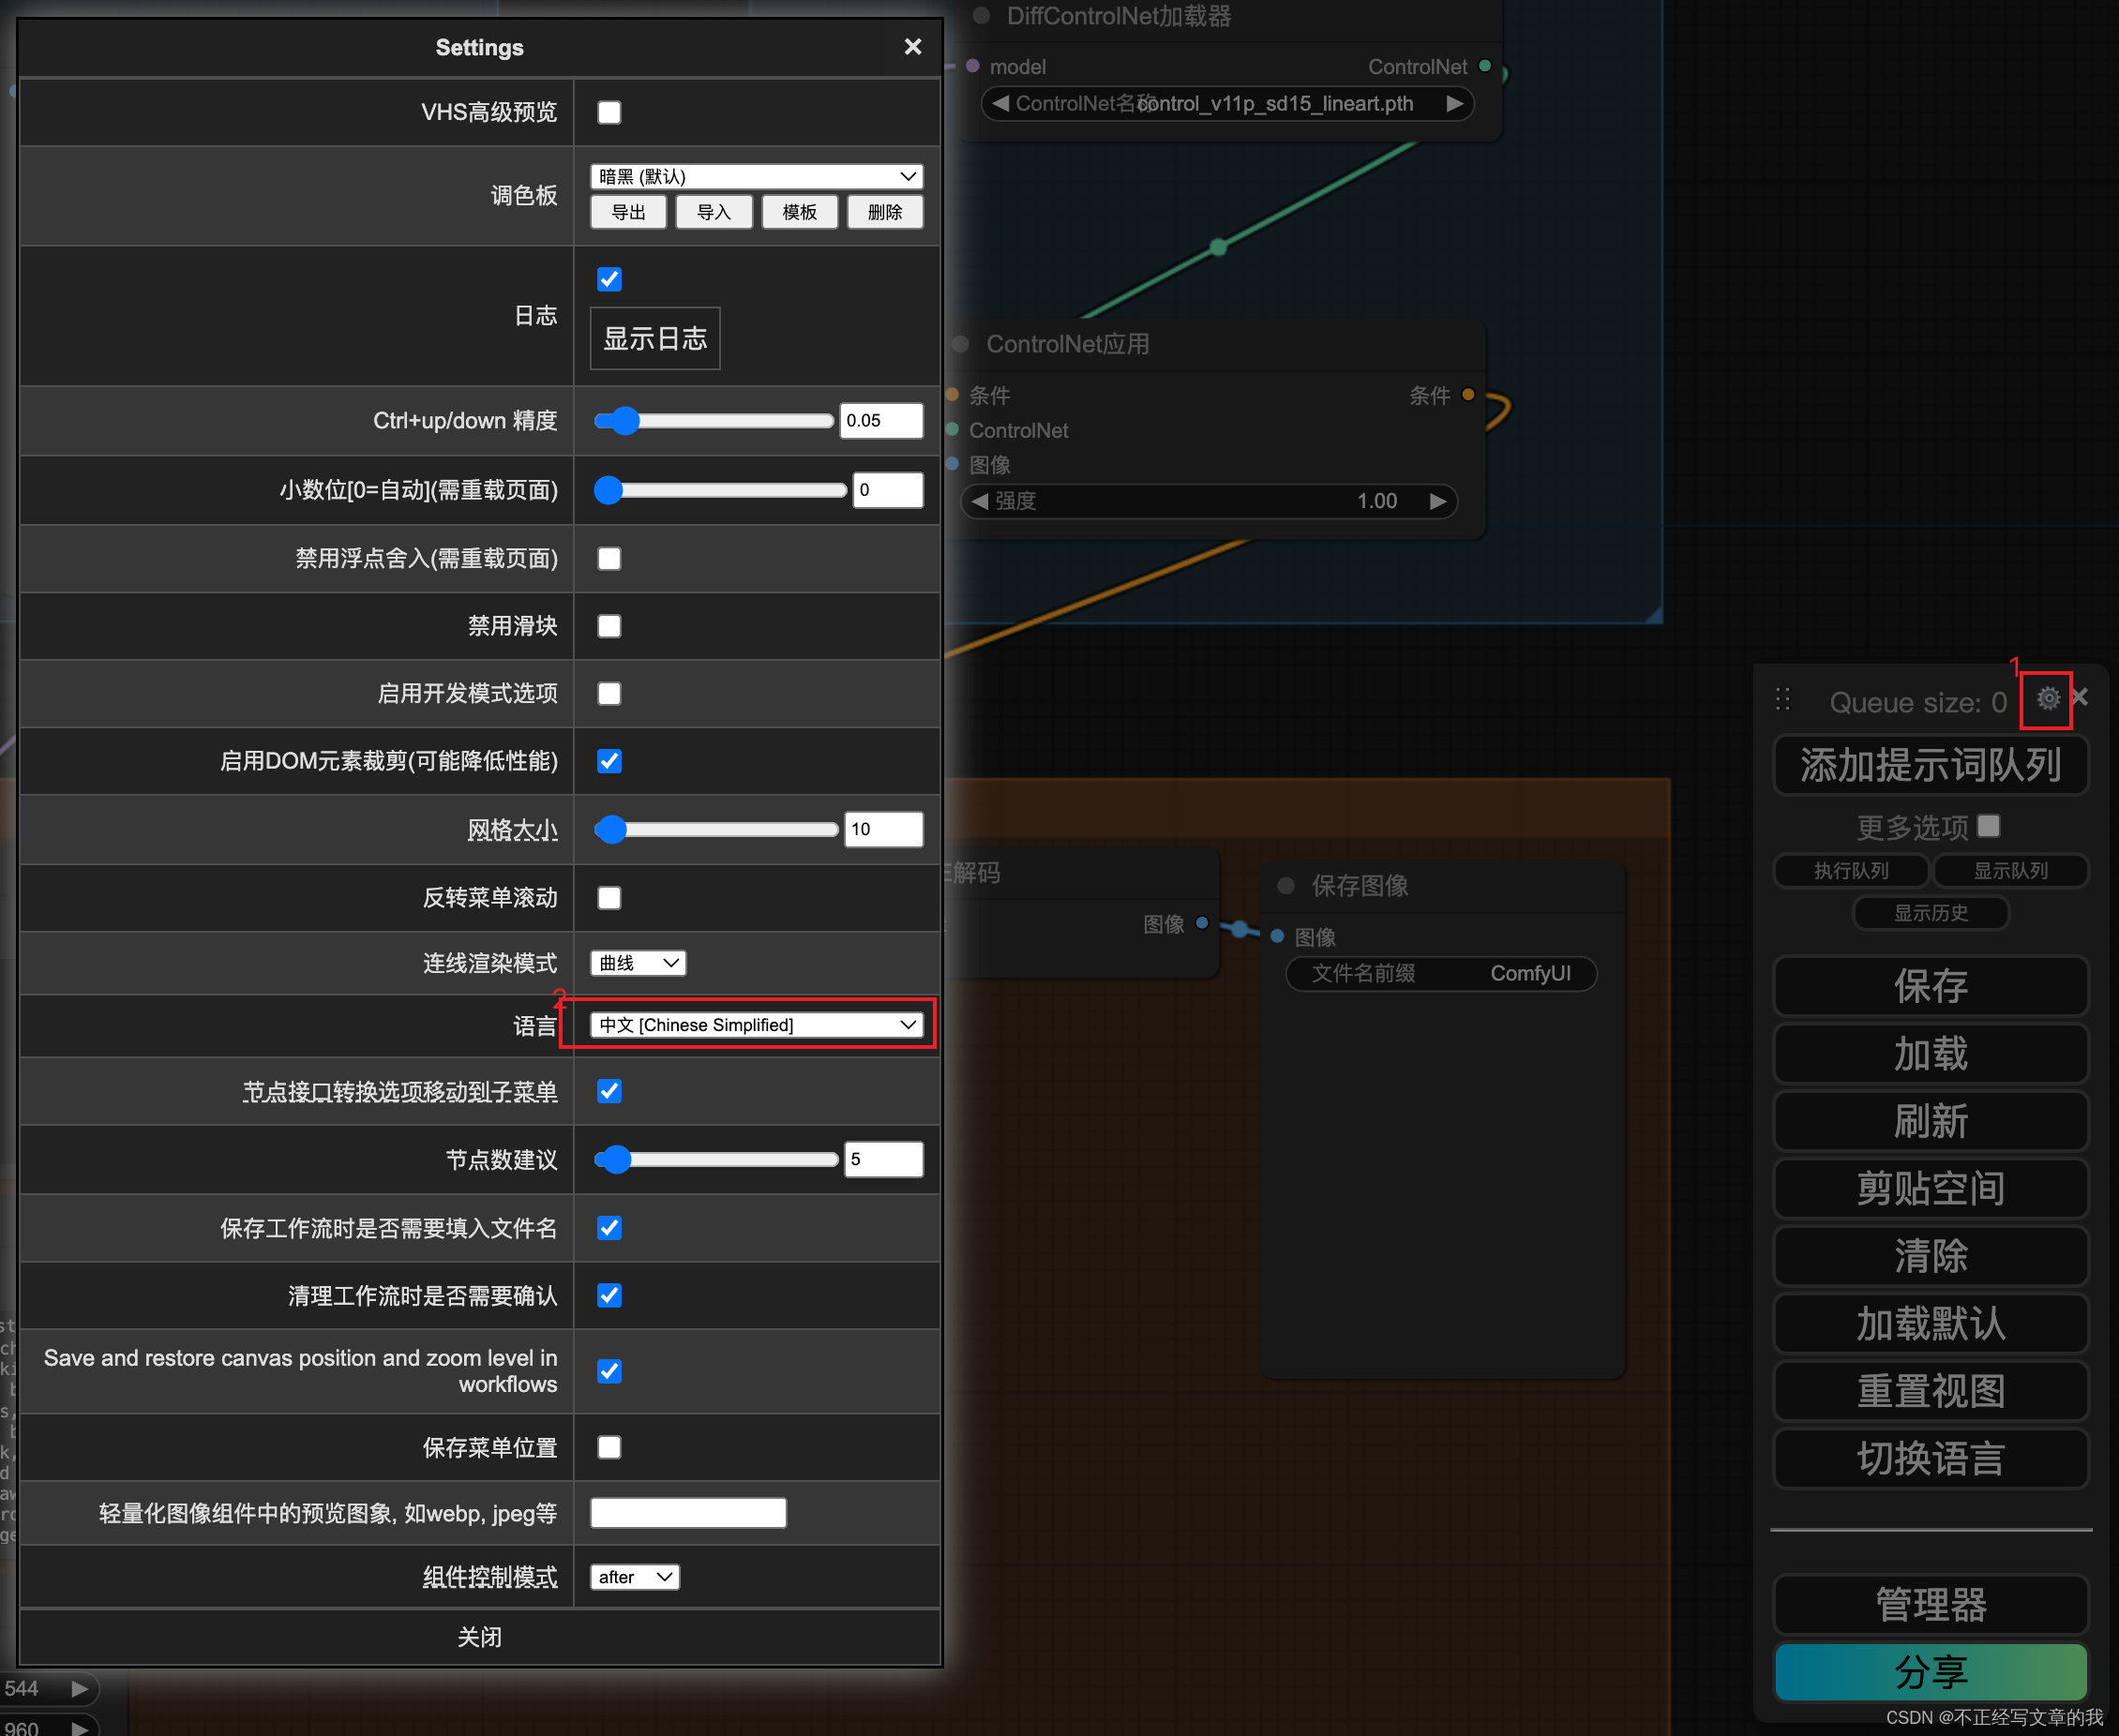Grab the queue panel drag handle dots
This screenshot has height=1736, width=2119.
coord(1783,699)
